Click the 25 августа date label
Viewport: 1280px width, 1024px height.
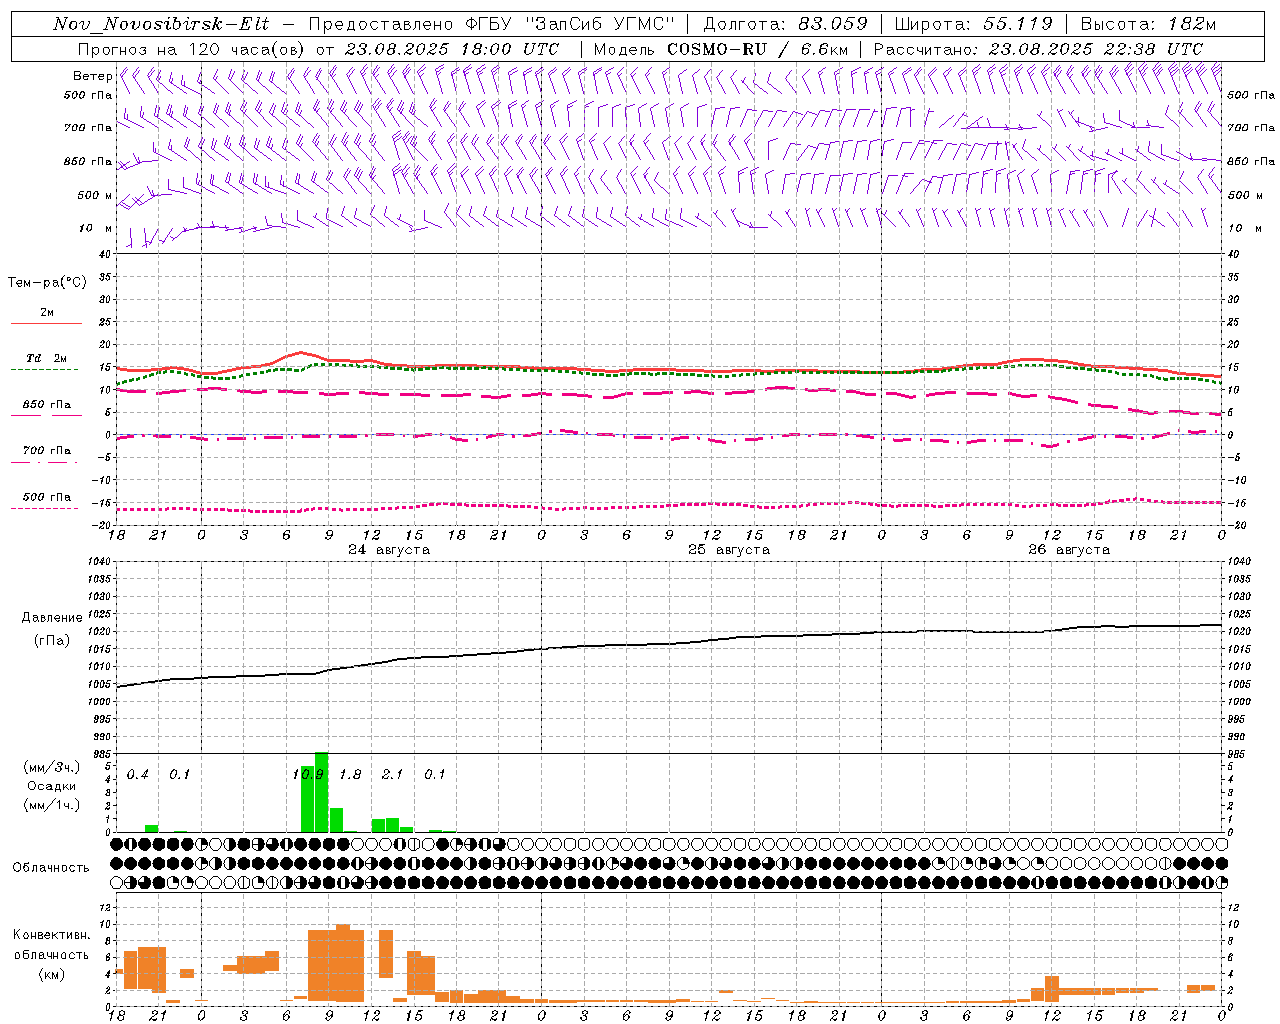[729, 550]
